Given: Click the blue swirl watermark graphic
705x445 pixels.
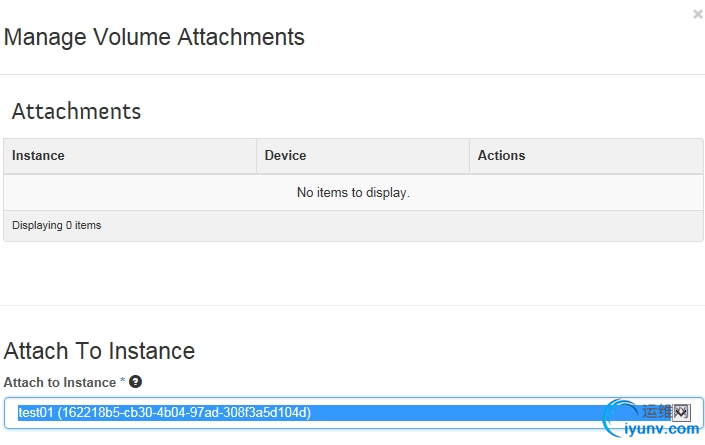Looking at the screenshot, I should click(x=622, y=418).
